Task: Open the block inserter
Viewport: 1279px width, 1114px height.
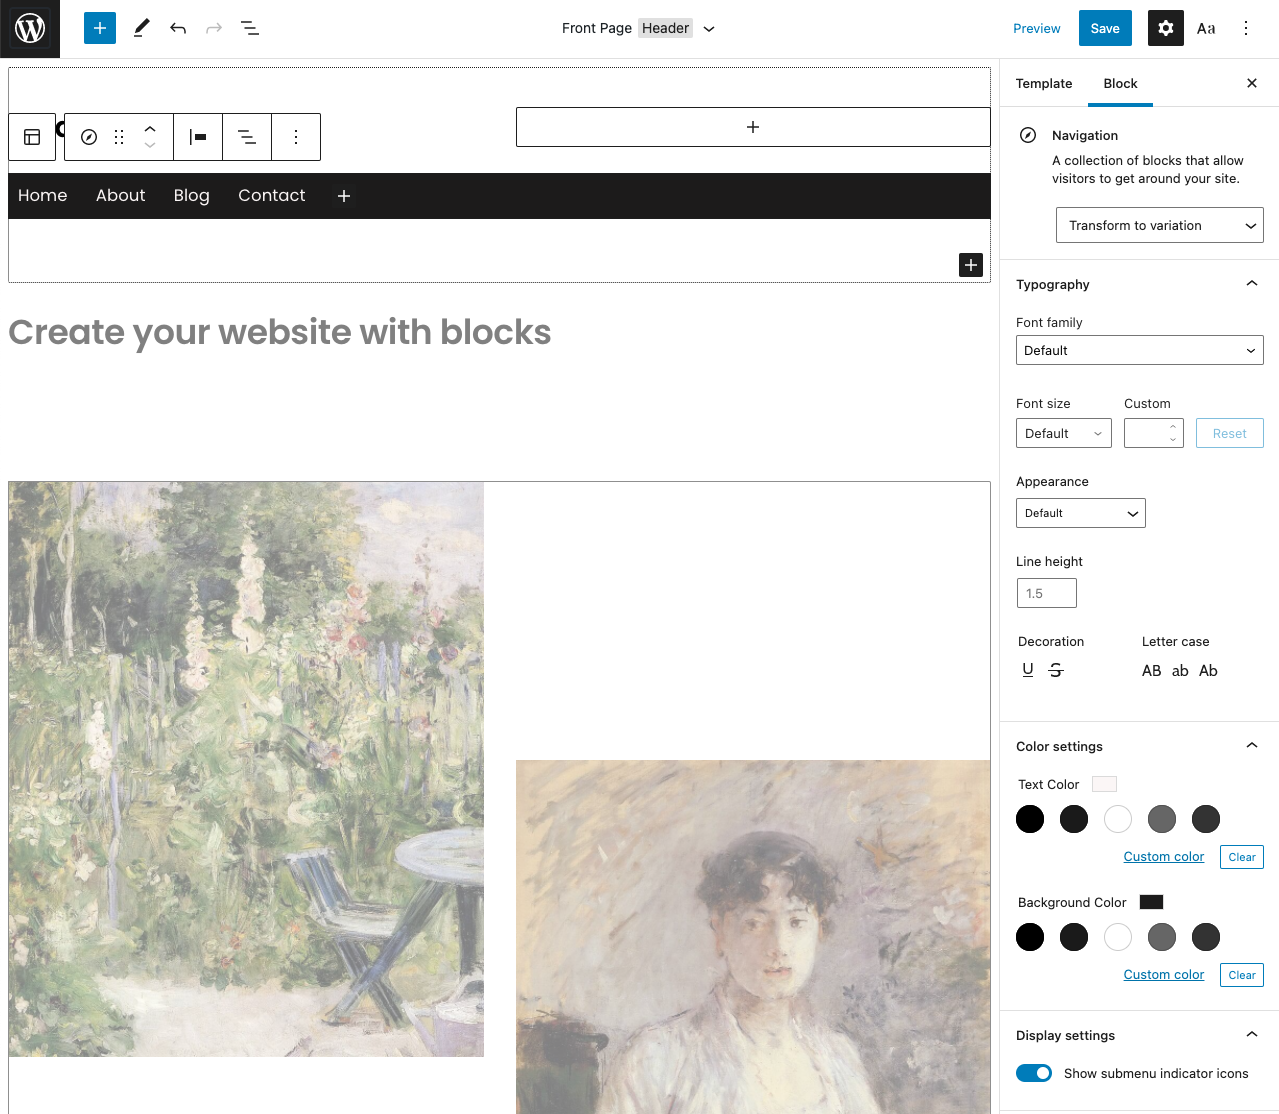Action: pyautogui.click(x=99, y=27)
